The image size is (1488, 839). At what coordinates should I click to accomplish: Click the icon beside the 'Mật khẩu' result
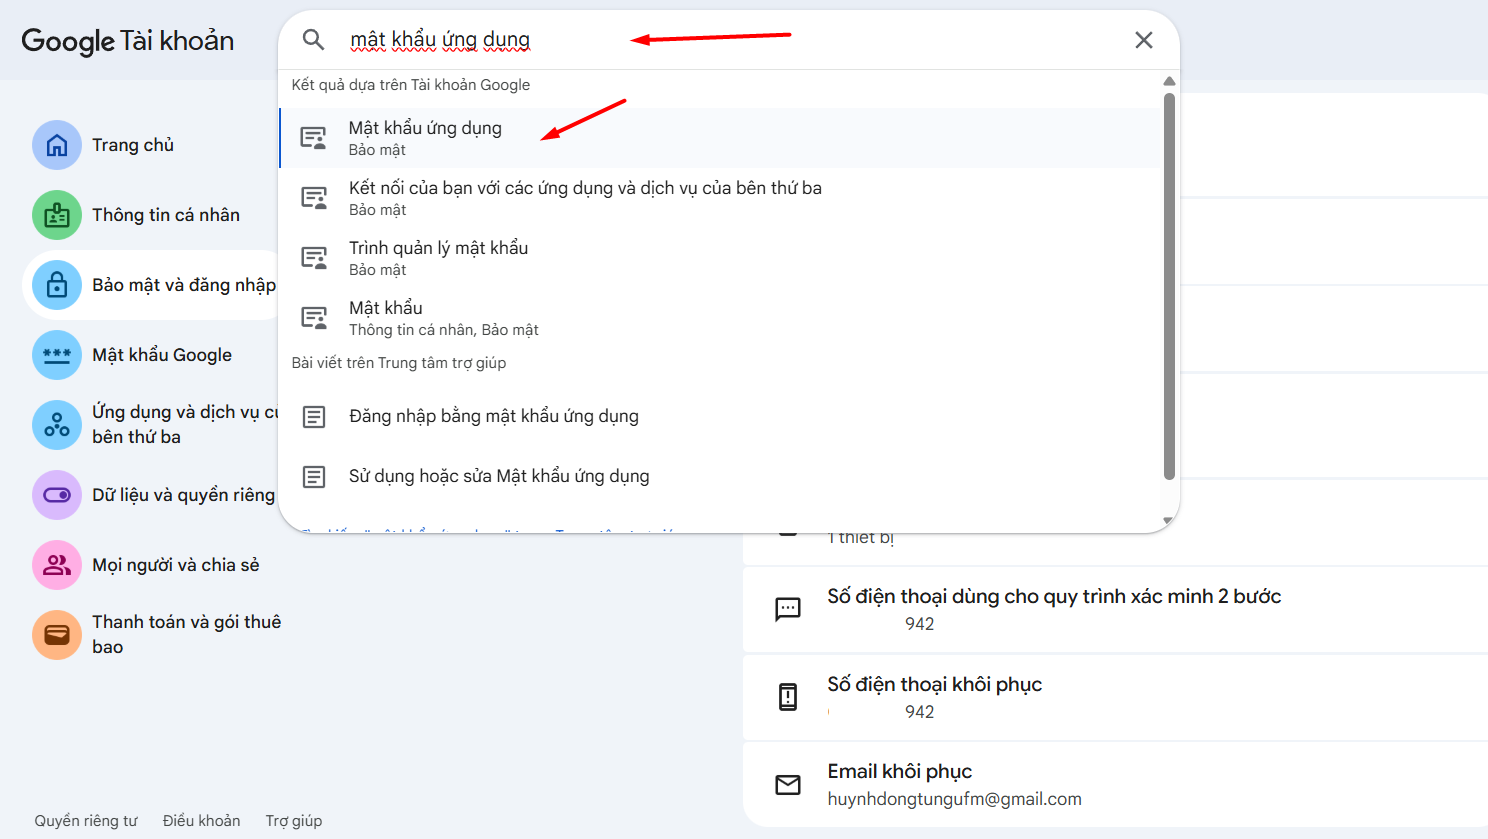coord(314,318)
